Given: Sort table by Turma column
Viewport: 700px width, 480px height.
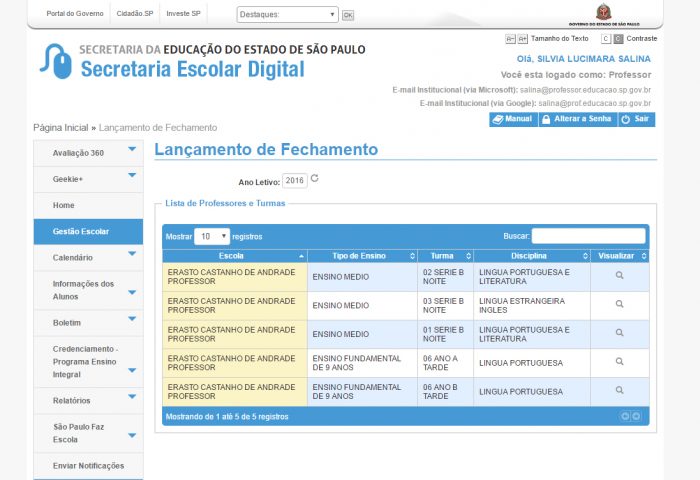Looking at the screenshot, I should pyautogui.click(x=446, y=256).
